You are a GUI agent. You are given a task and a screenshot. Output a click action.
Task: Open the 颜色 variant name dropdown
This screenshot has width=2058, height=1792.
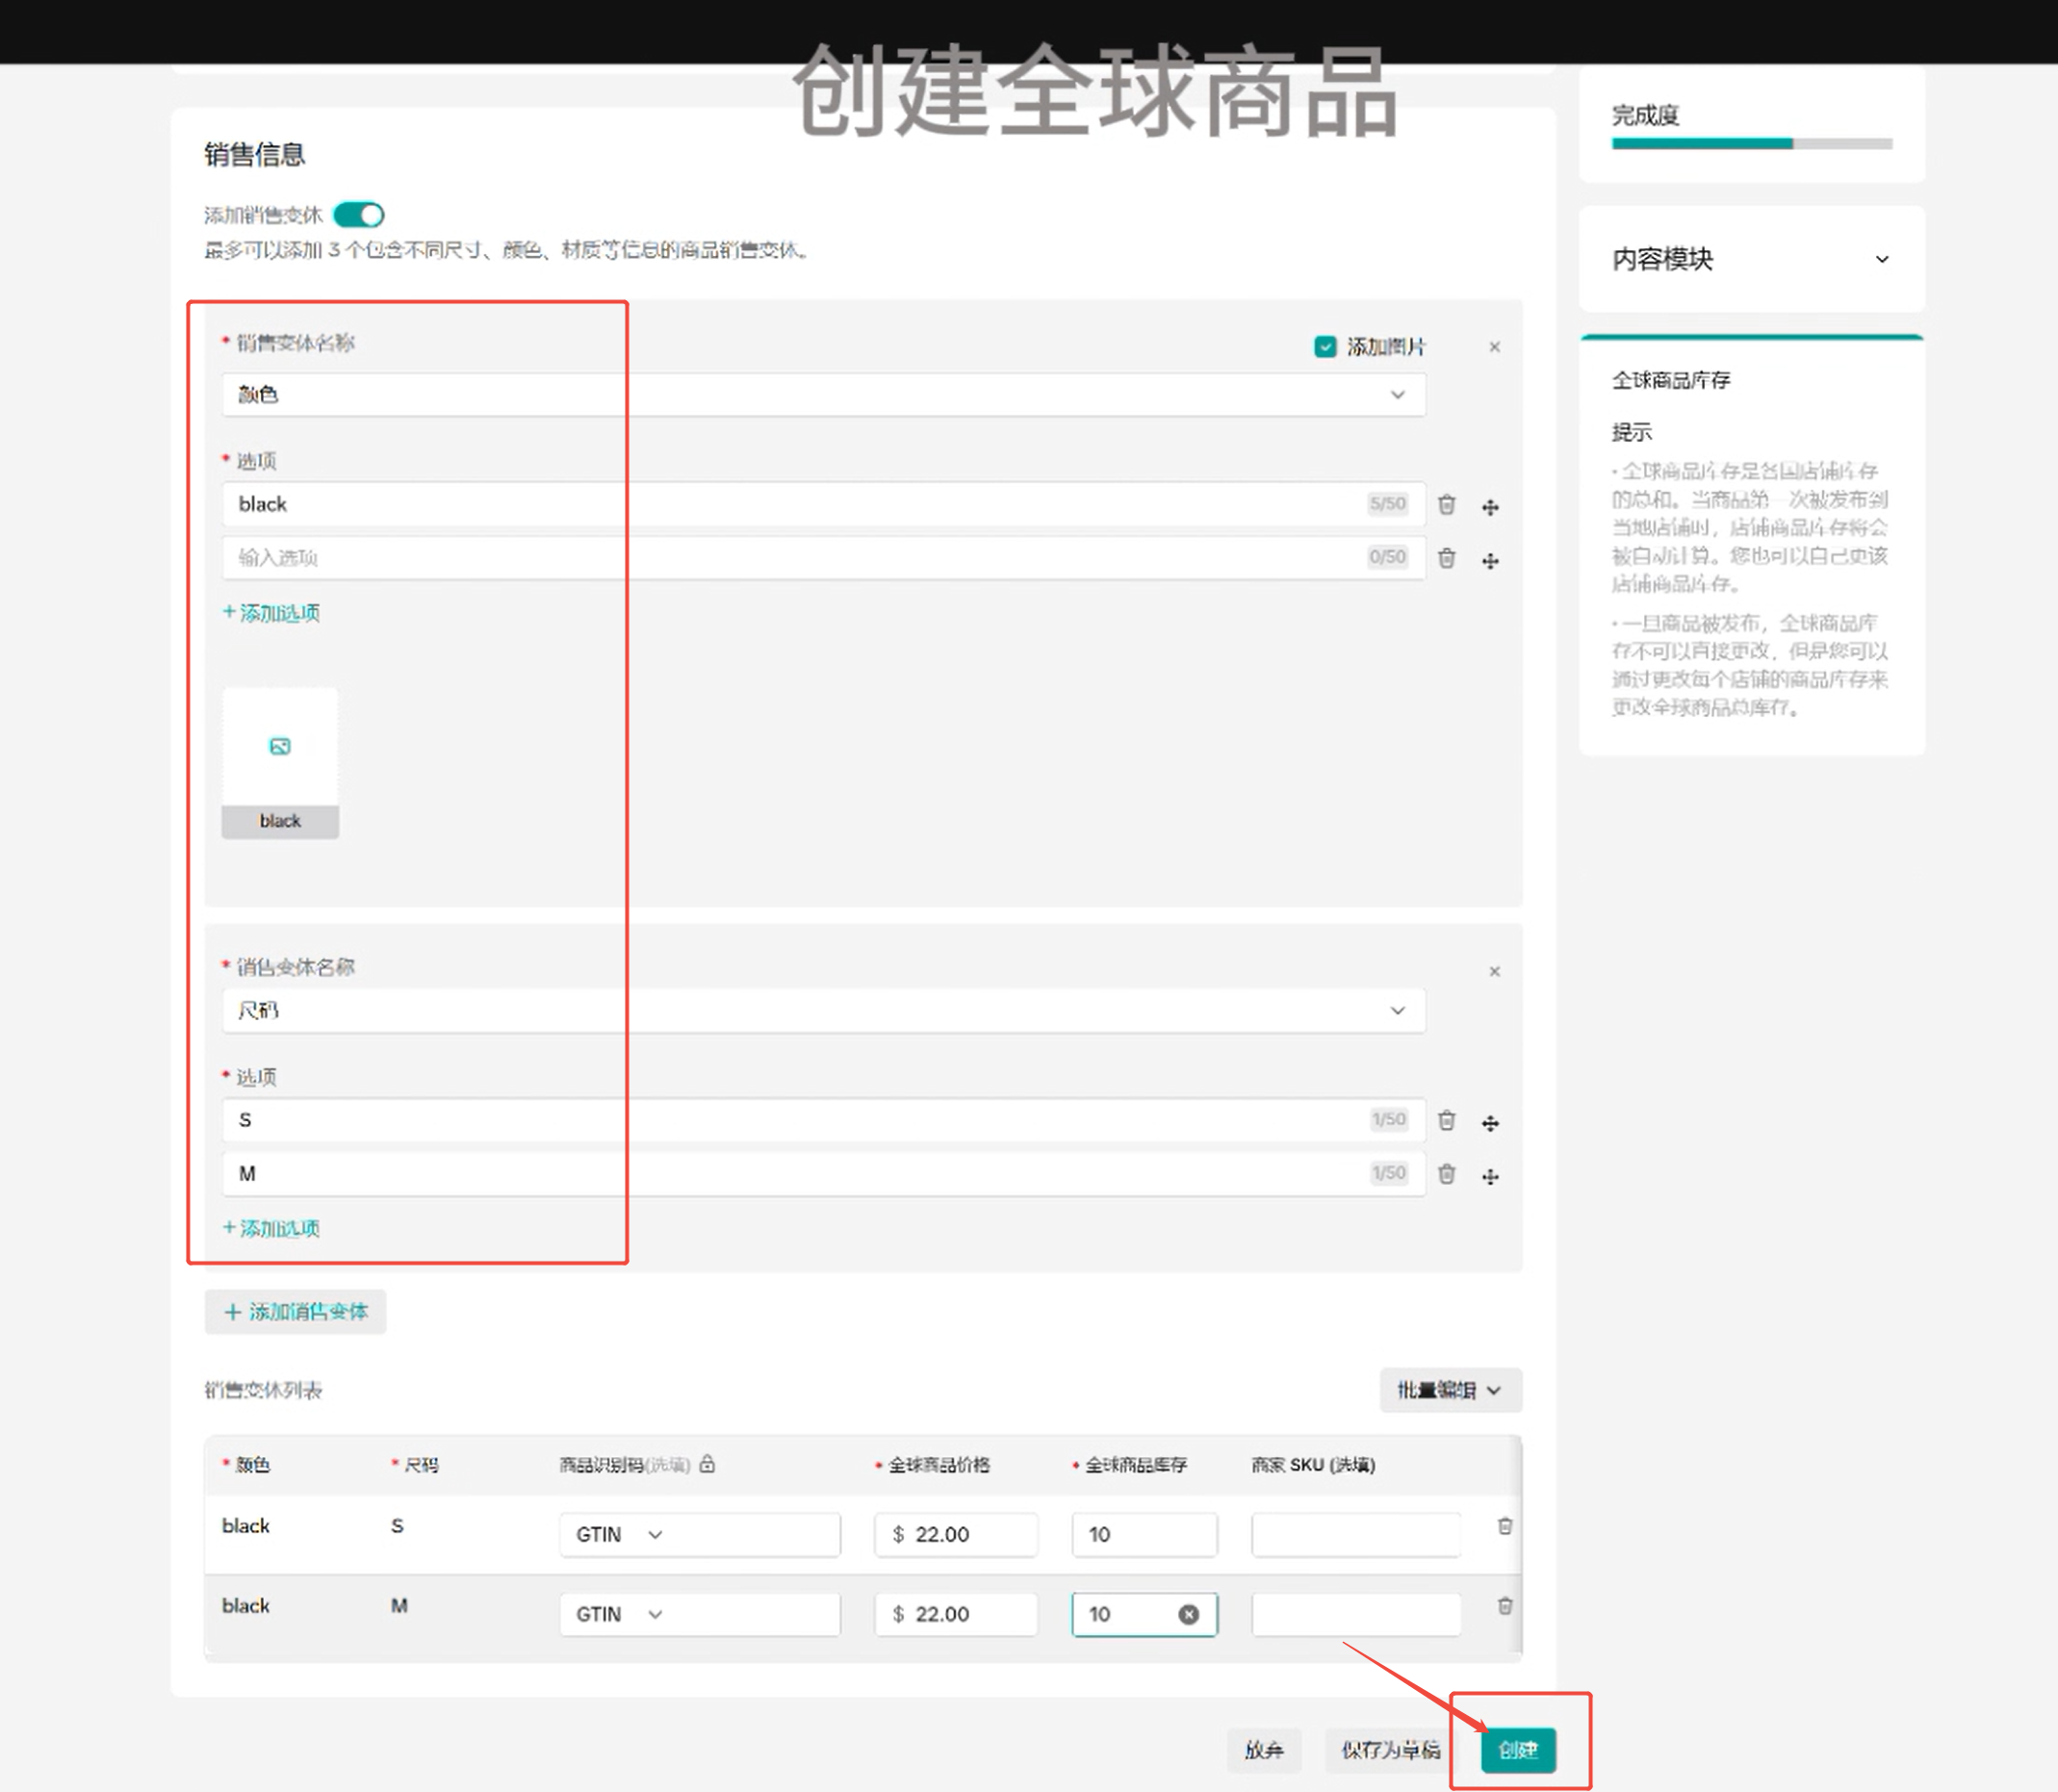click(x=823, y=394)
